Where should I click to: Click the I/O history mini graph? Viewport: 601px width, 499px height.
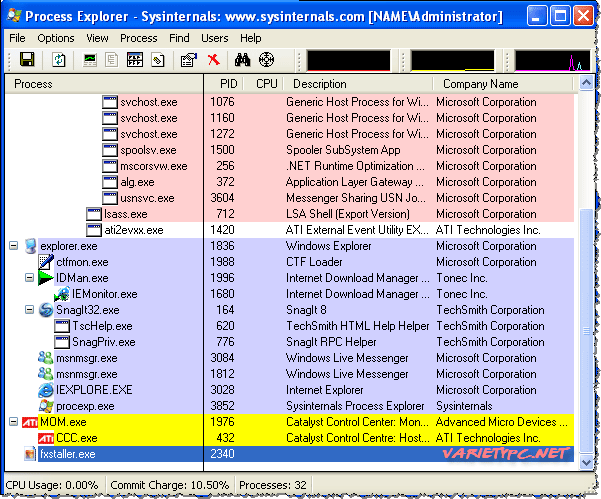point(552,60)
